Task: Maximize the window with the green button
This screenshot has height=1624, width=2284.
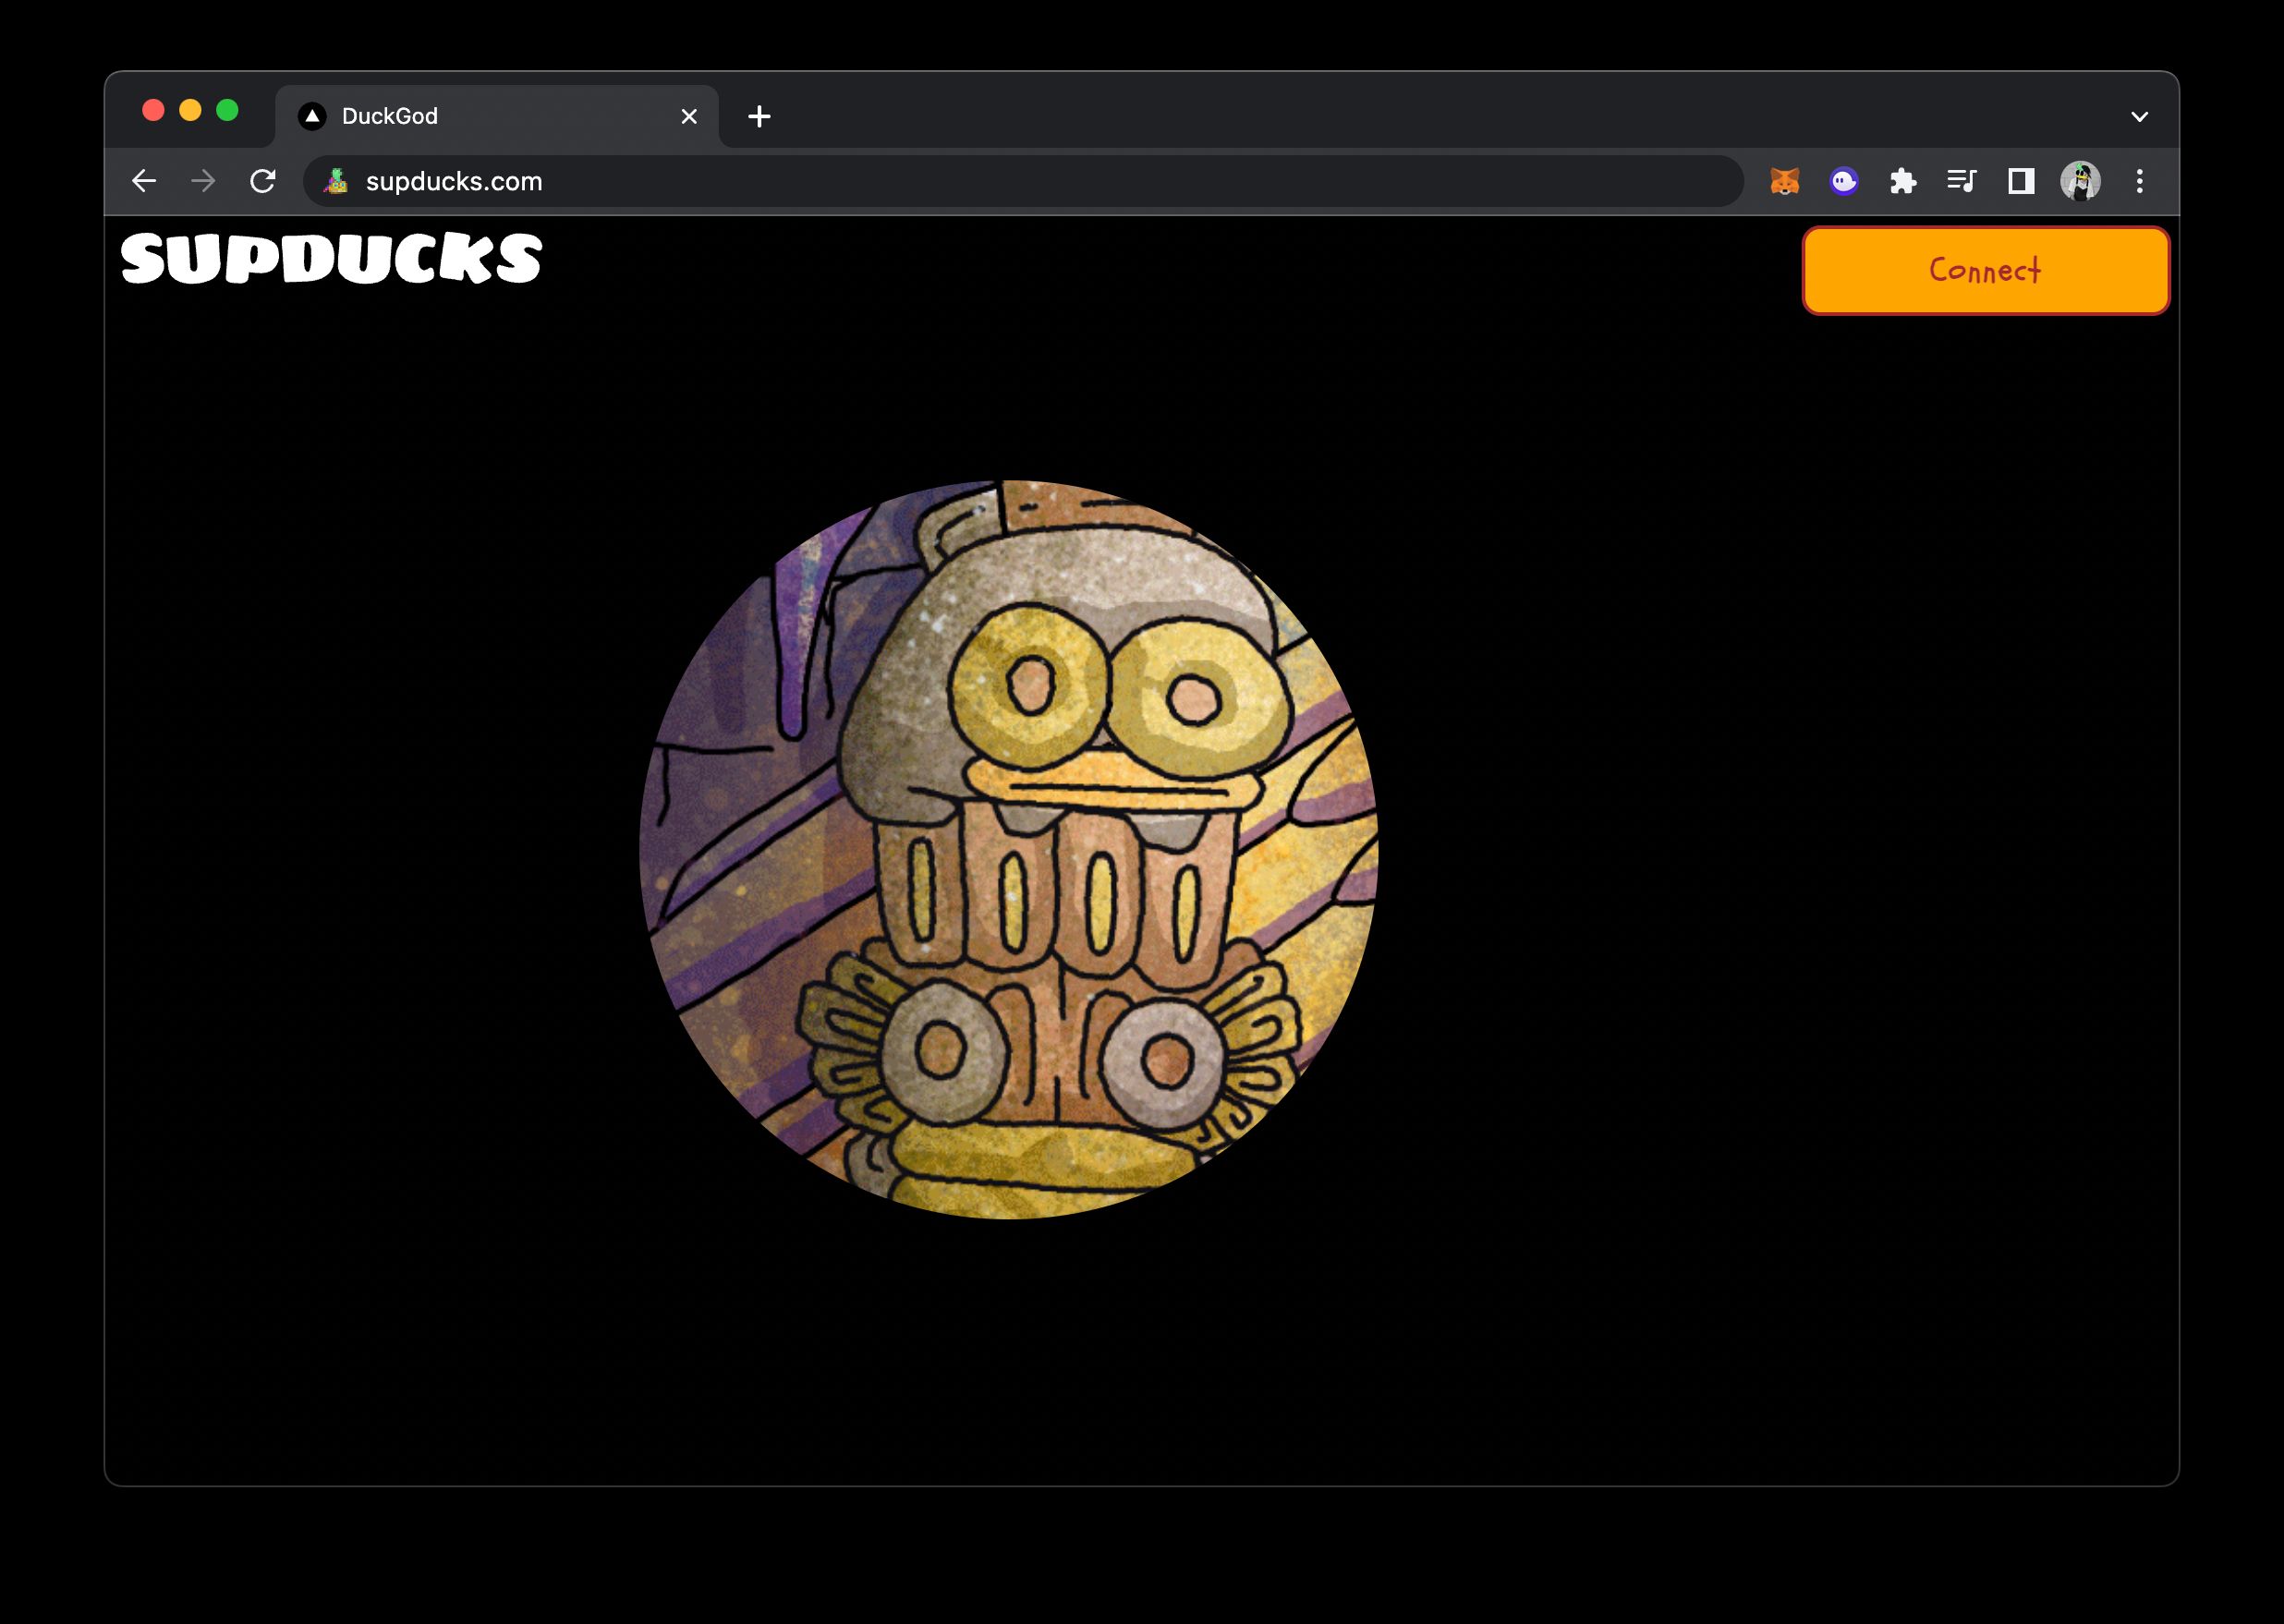Action: click(x=227, y=110)
